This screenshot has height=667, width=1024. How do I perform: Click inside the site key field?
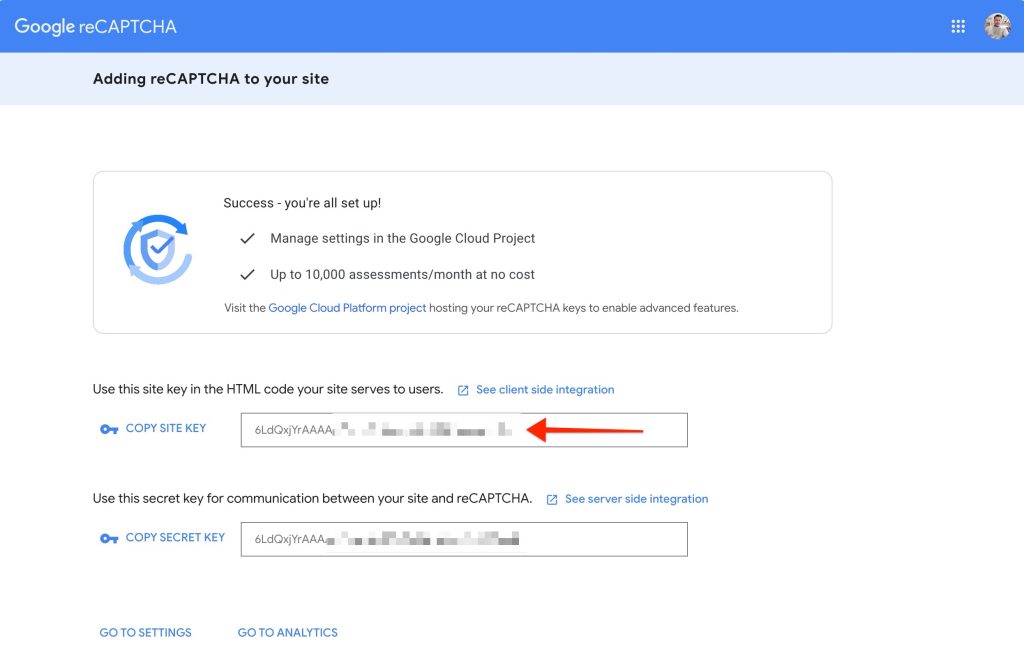point(464,430)
